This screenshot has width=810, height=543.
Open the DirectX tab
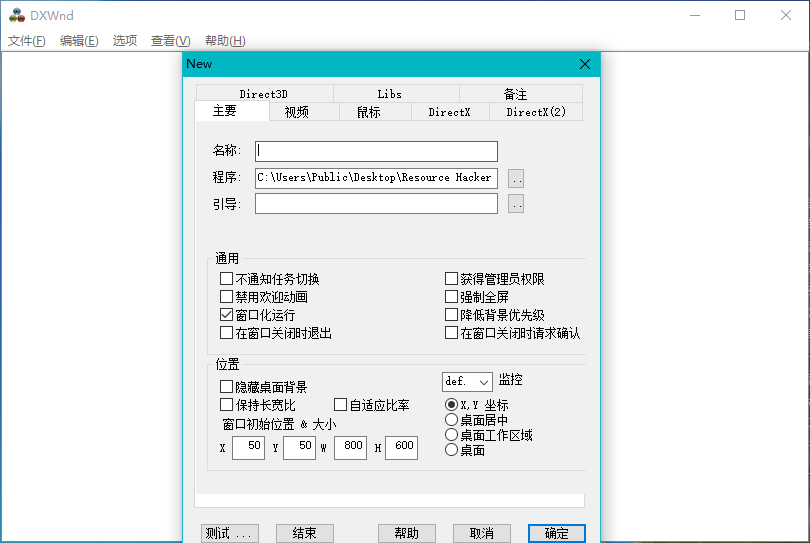point(449,112)
